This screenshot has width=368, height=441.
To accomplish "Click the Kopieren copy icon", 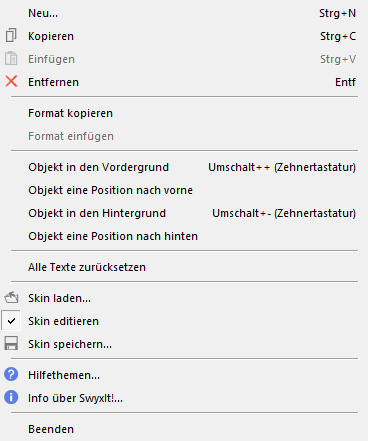I will point(11,35).
